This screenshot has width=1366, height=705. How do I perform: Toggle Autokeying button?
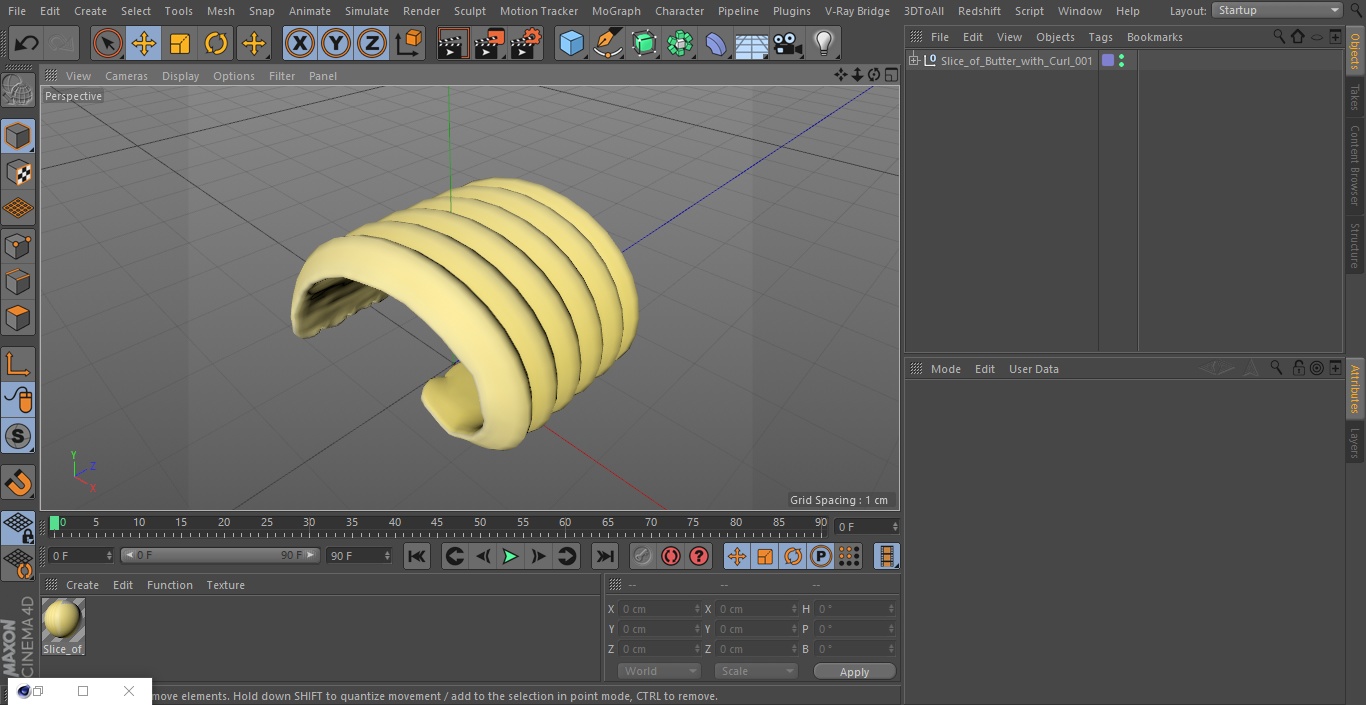671,556
